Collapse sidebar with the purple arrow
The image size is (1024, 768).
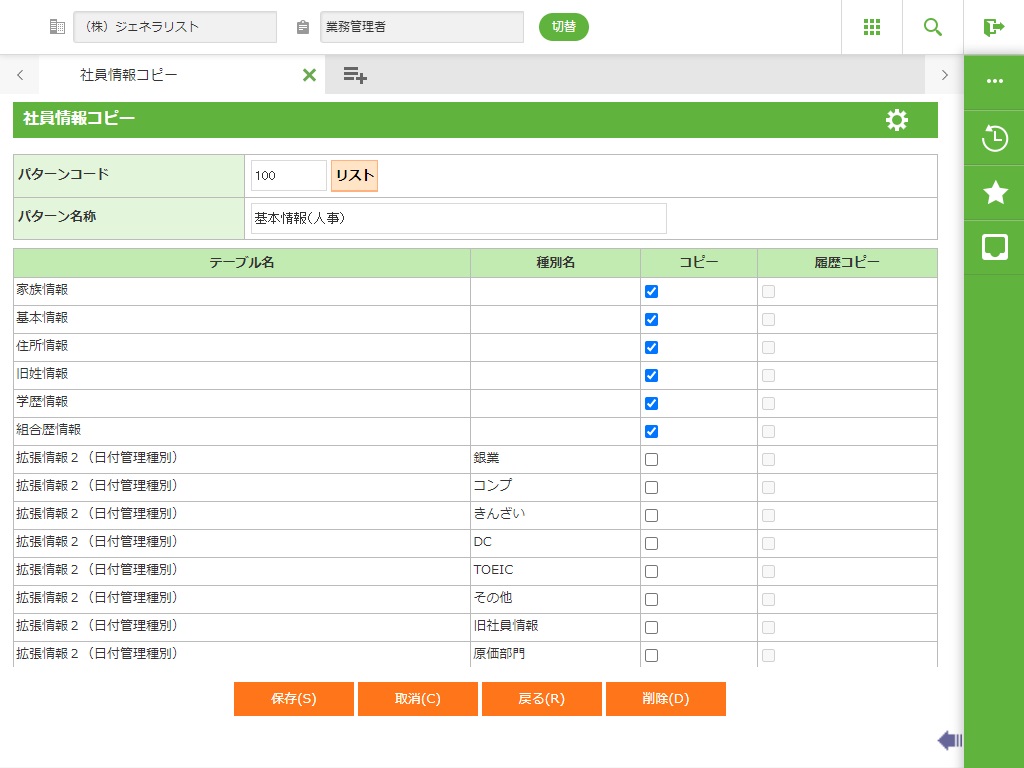(949, 740)
